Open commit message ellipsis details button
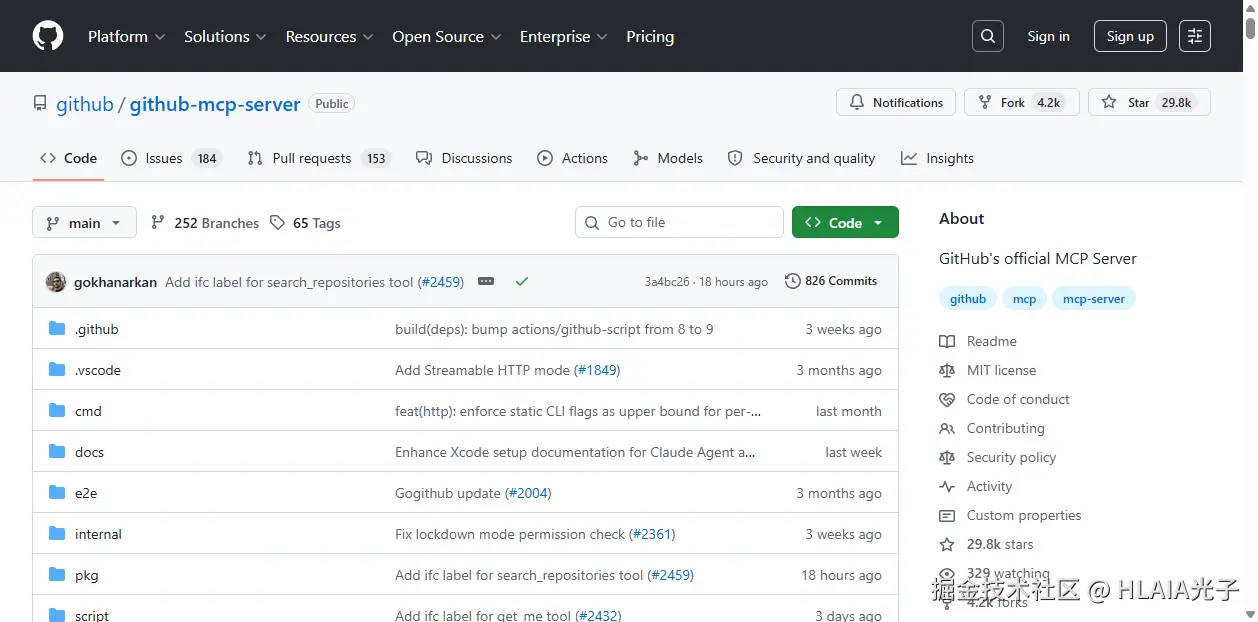The width and height of the screenshot is (1258, 622). [486, 282]
